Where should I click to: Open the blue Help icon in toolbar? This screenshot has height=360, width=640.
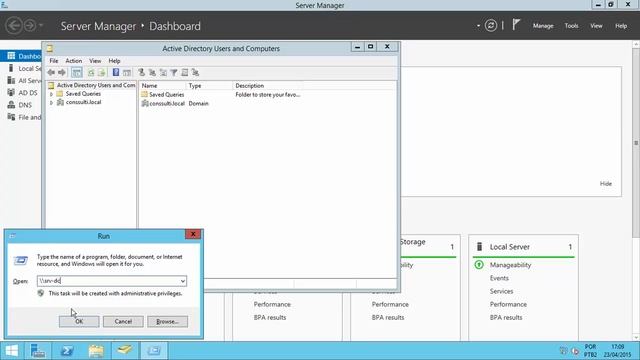(116, 73)
